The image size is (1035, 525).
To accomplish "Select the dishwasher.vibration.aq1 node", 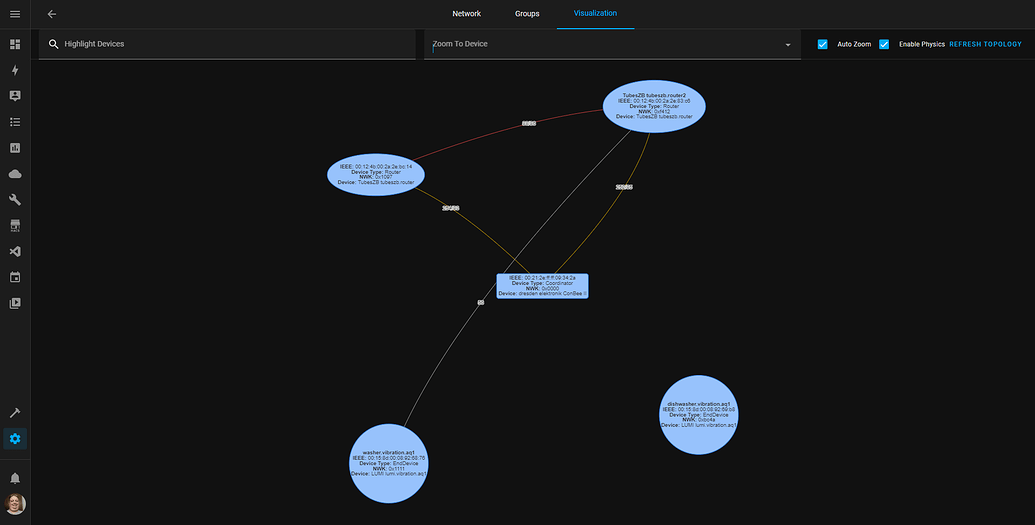I will (x=699, y=415).
